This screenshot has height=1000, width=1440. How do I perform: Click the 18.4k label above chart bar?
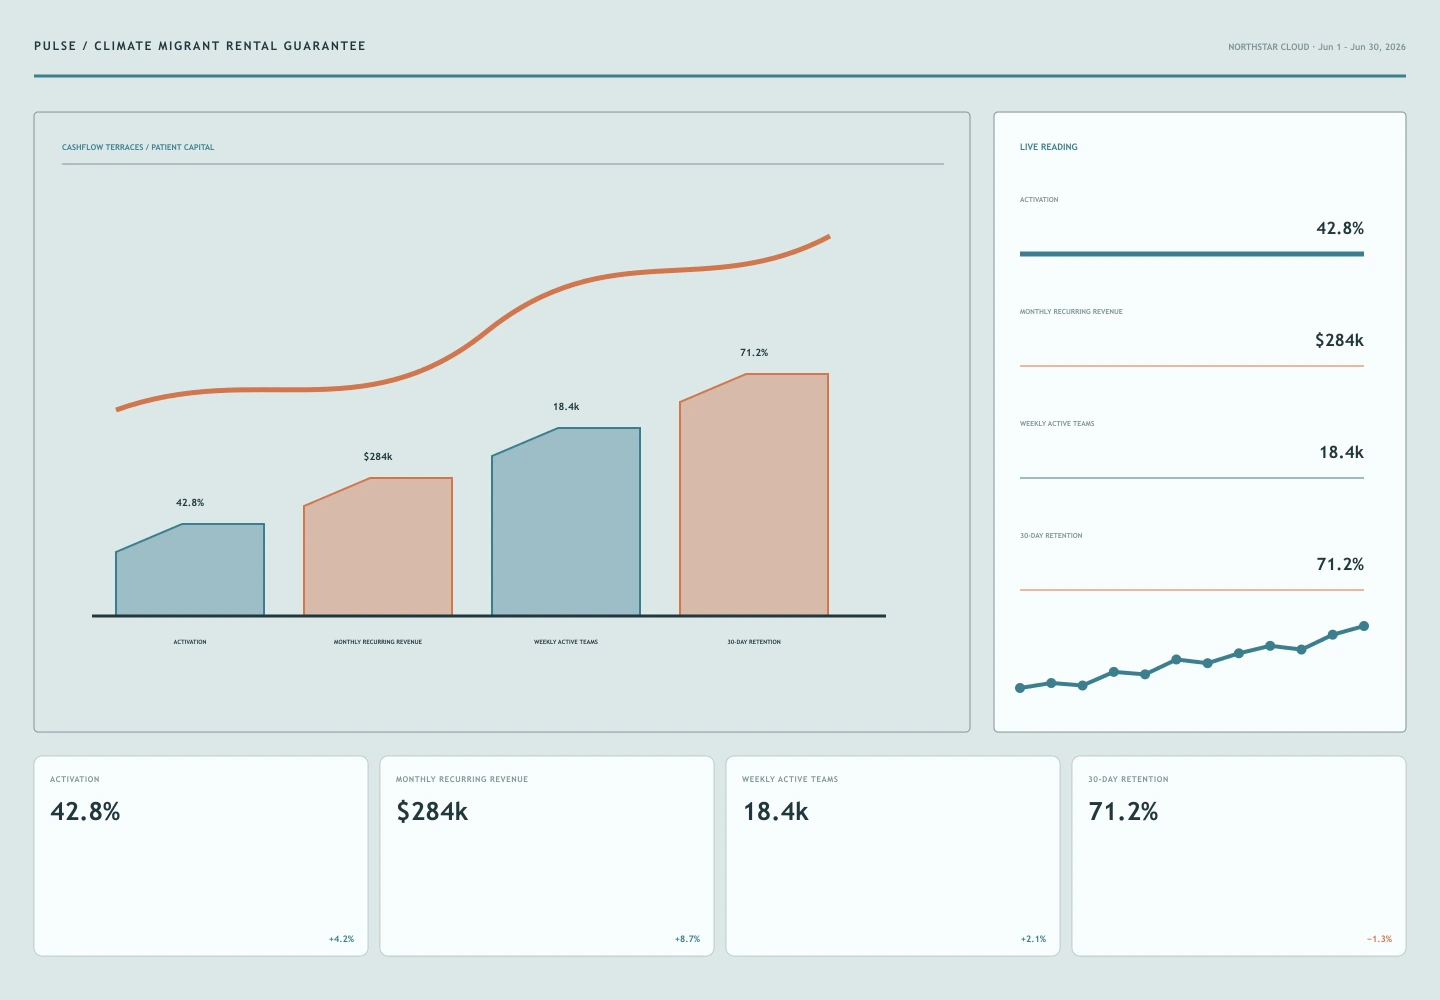[566, 407]
